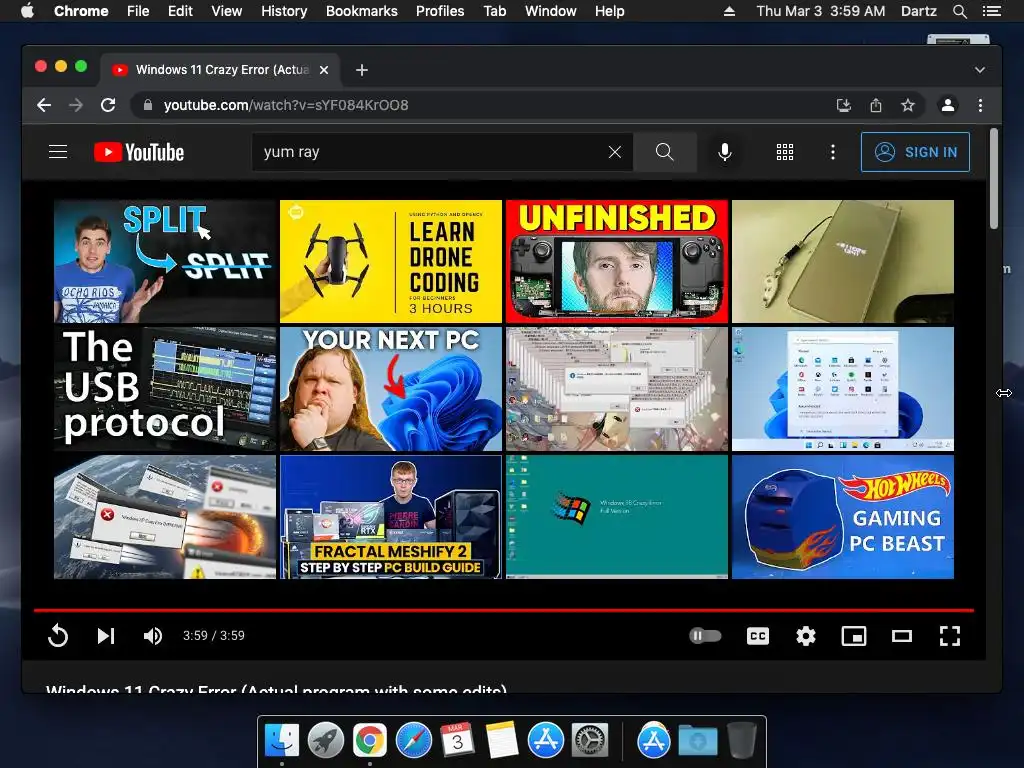Close the Windows 11 Crazy Error tab
1024x768 pixels.
(x=324, y=70)
